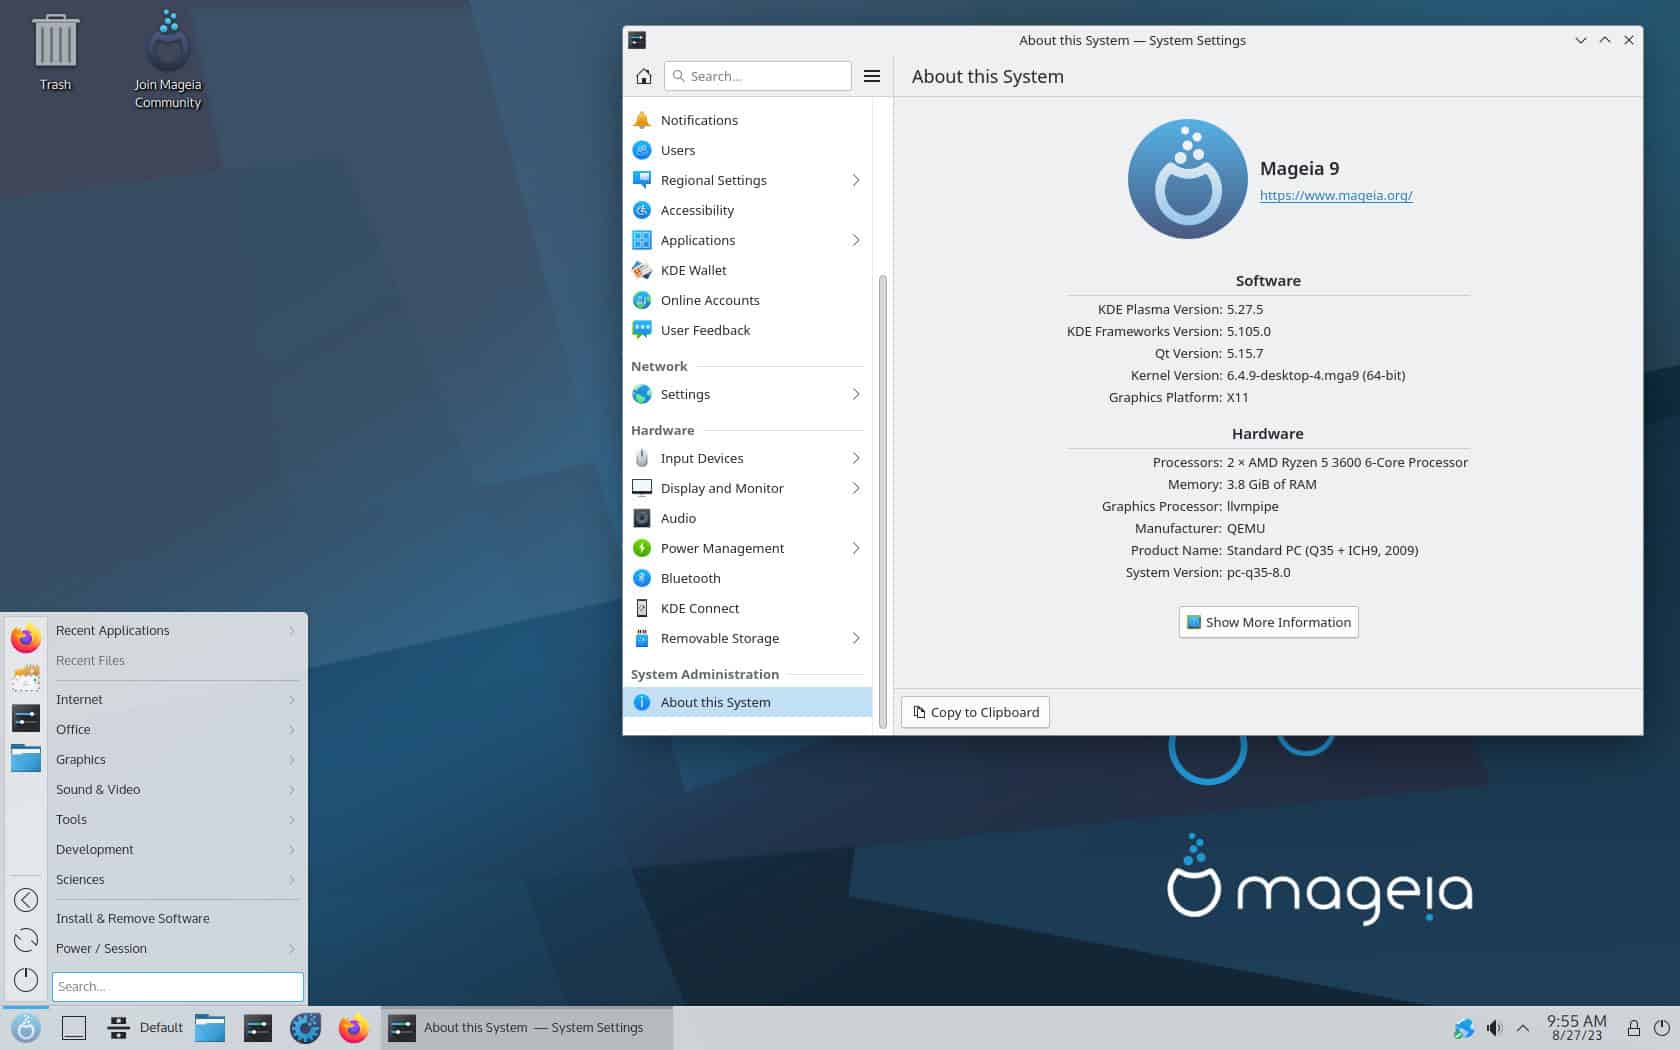Mute audio via the speaker tray icon
1680x1050 pixels.
coord(1494,1027)
